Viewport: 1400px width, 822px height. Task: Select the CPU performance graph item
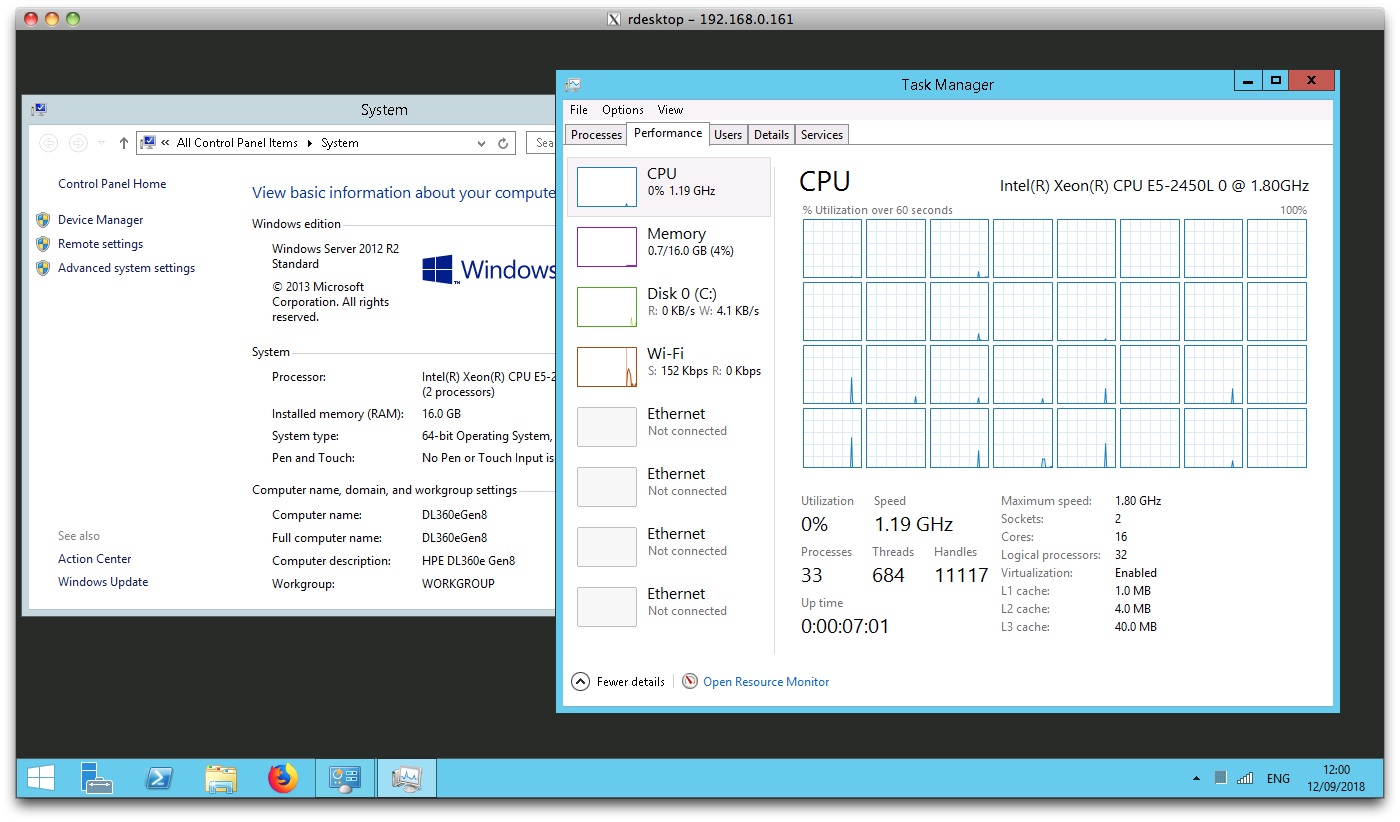click(669, 187)
